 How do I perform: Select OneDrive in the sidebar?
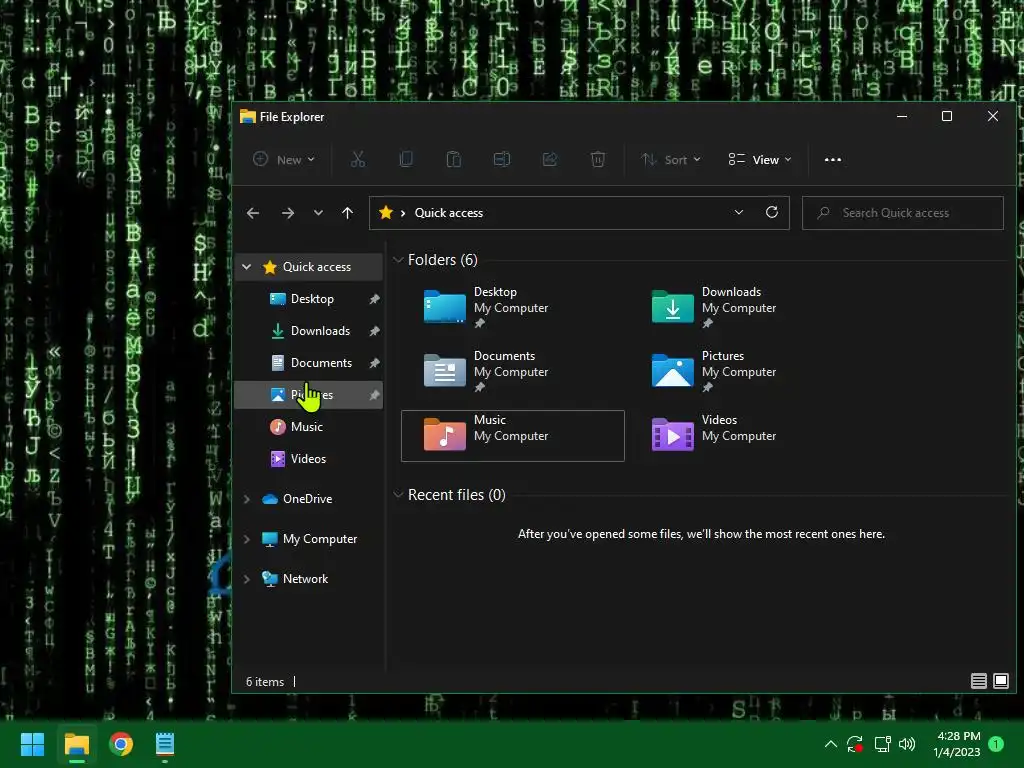308,499
